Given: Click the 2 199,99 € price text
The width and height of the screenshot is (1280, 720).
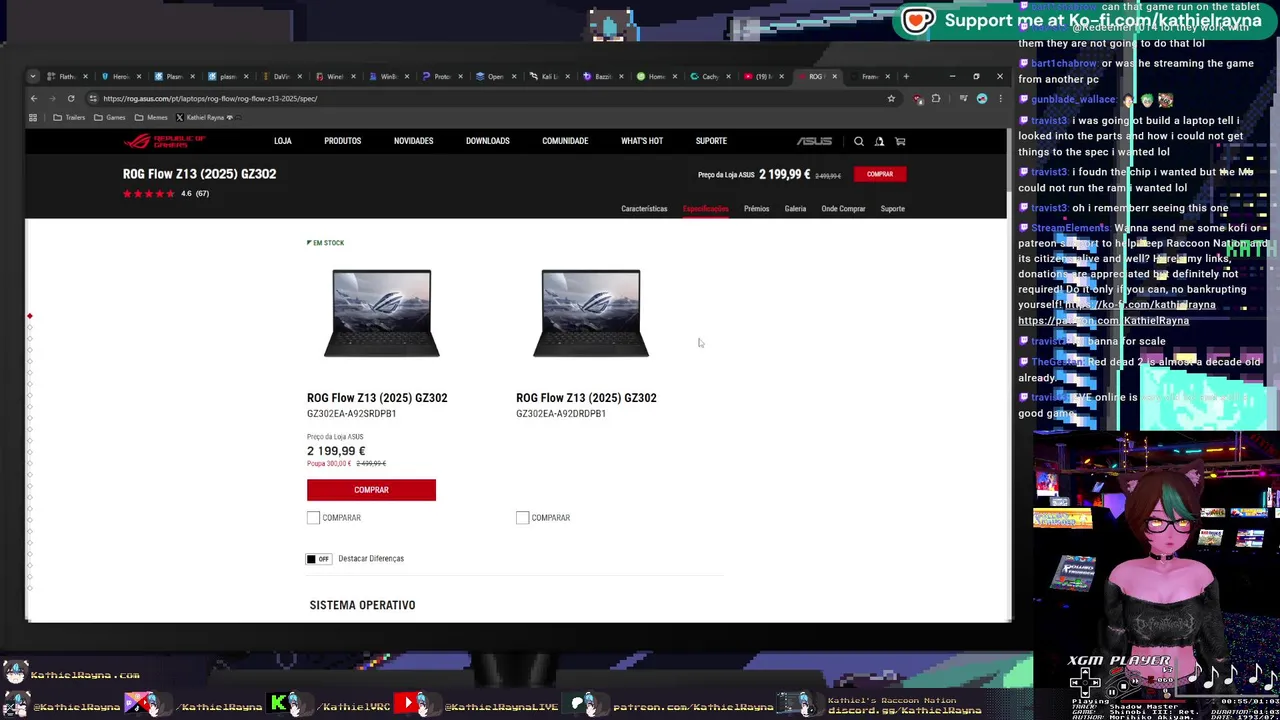Looking at the screenshot, I should coord(336,451).
